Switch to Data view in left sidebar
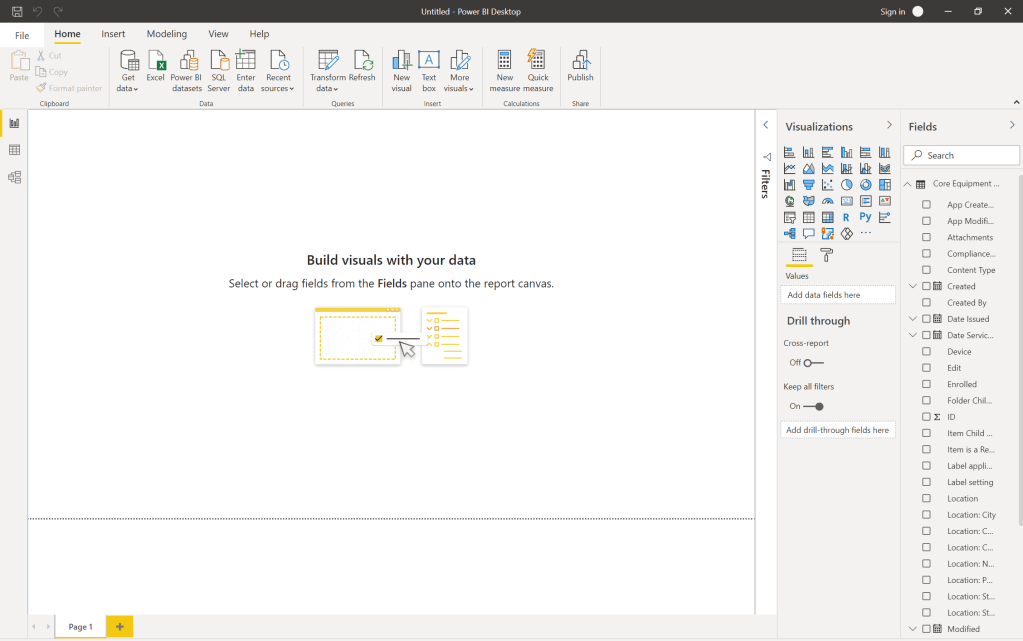Image resolution: width=1023 pixels, height=641 pixels. [x=14, y=150]
